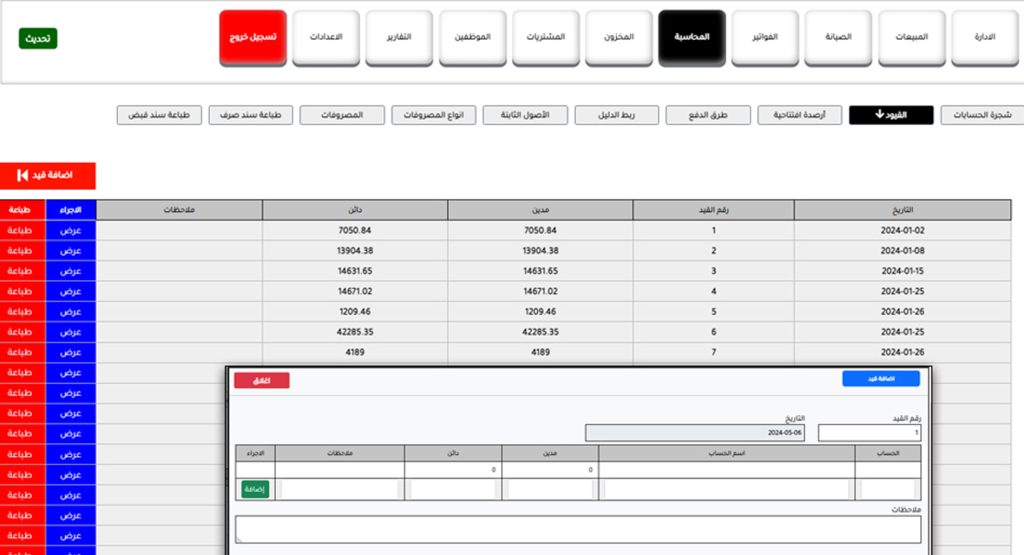The height and width of the screenshot is (555, 1024).
Task: Click the blue اضافة قيد dialog button
Action: (879, 379)
